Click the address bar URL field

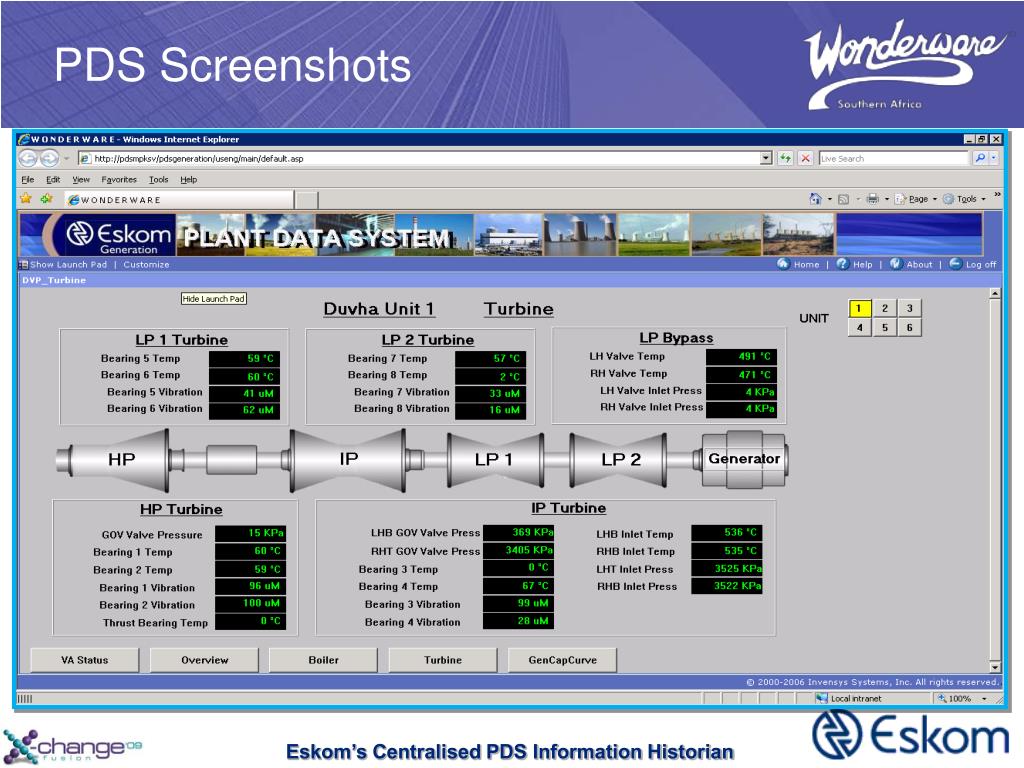click(419, 159)
